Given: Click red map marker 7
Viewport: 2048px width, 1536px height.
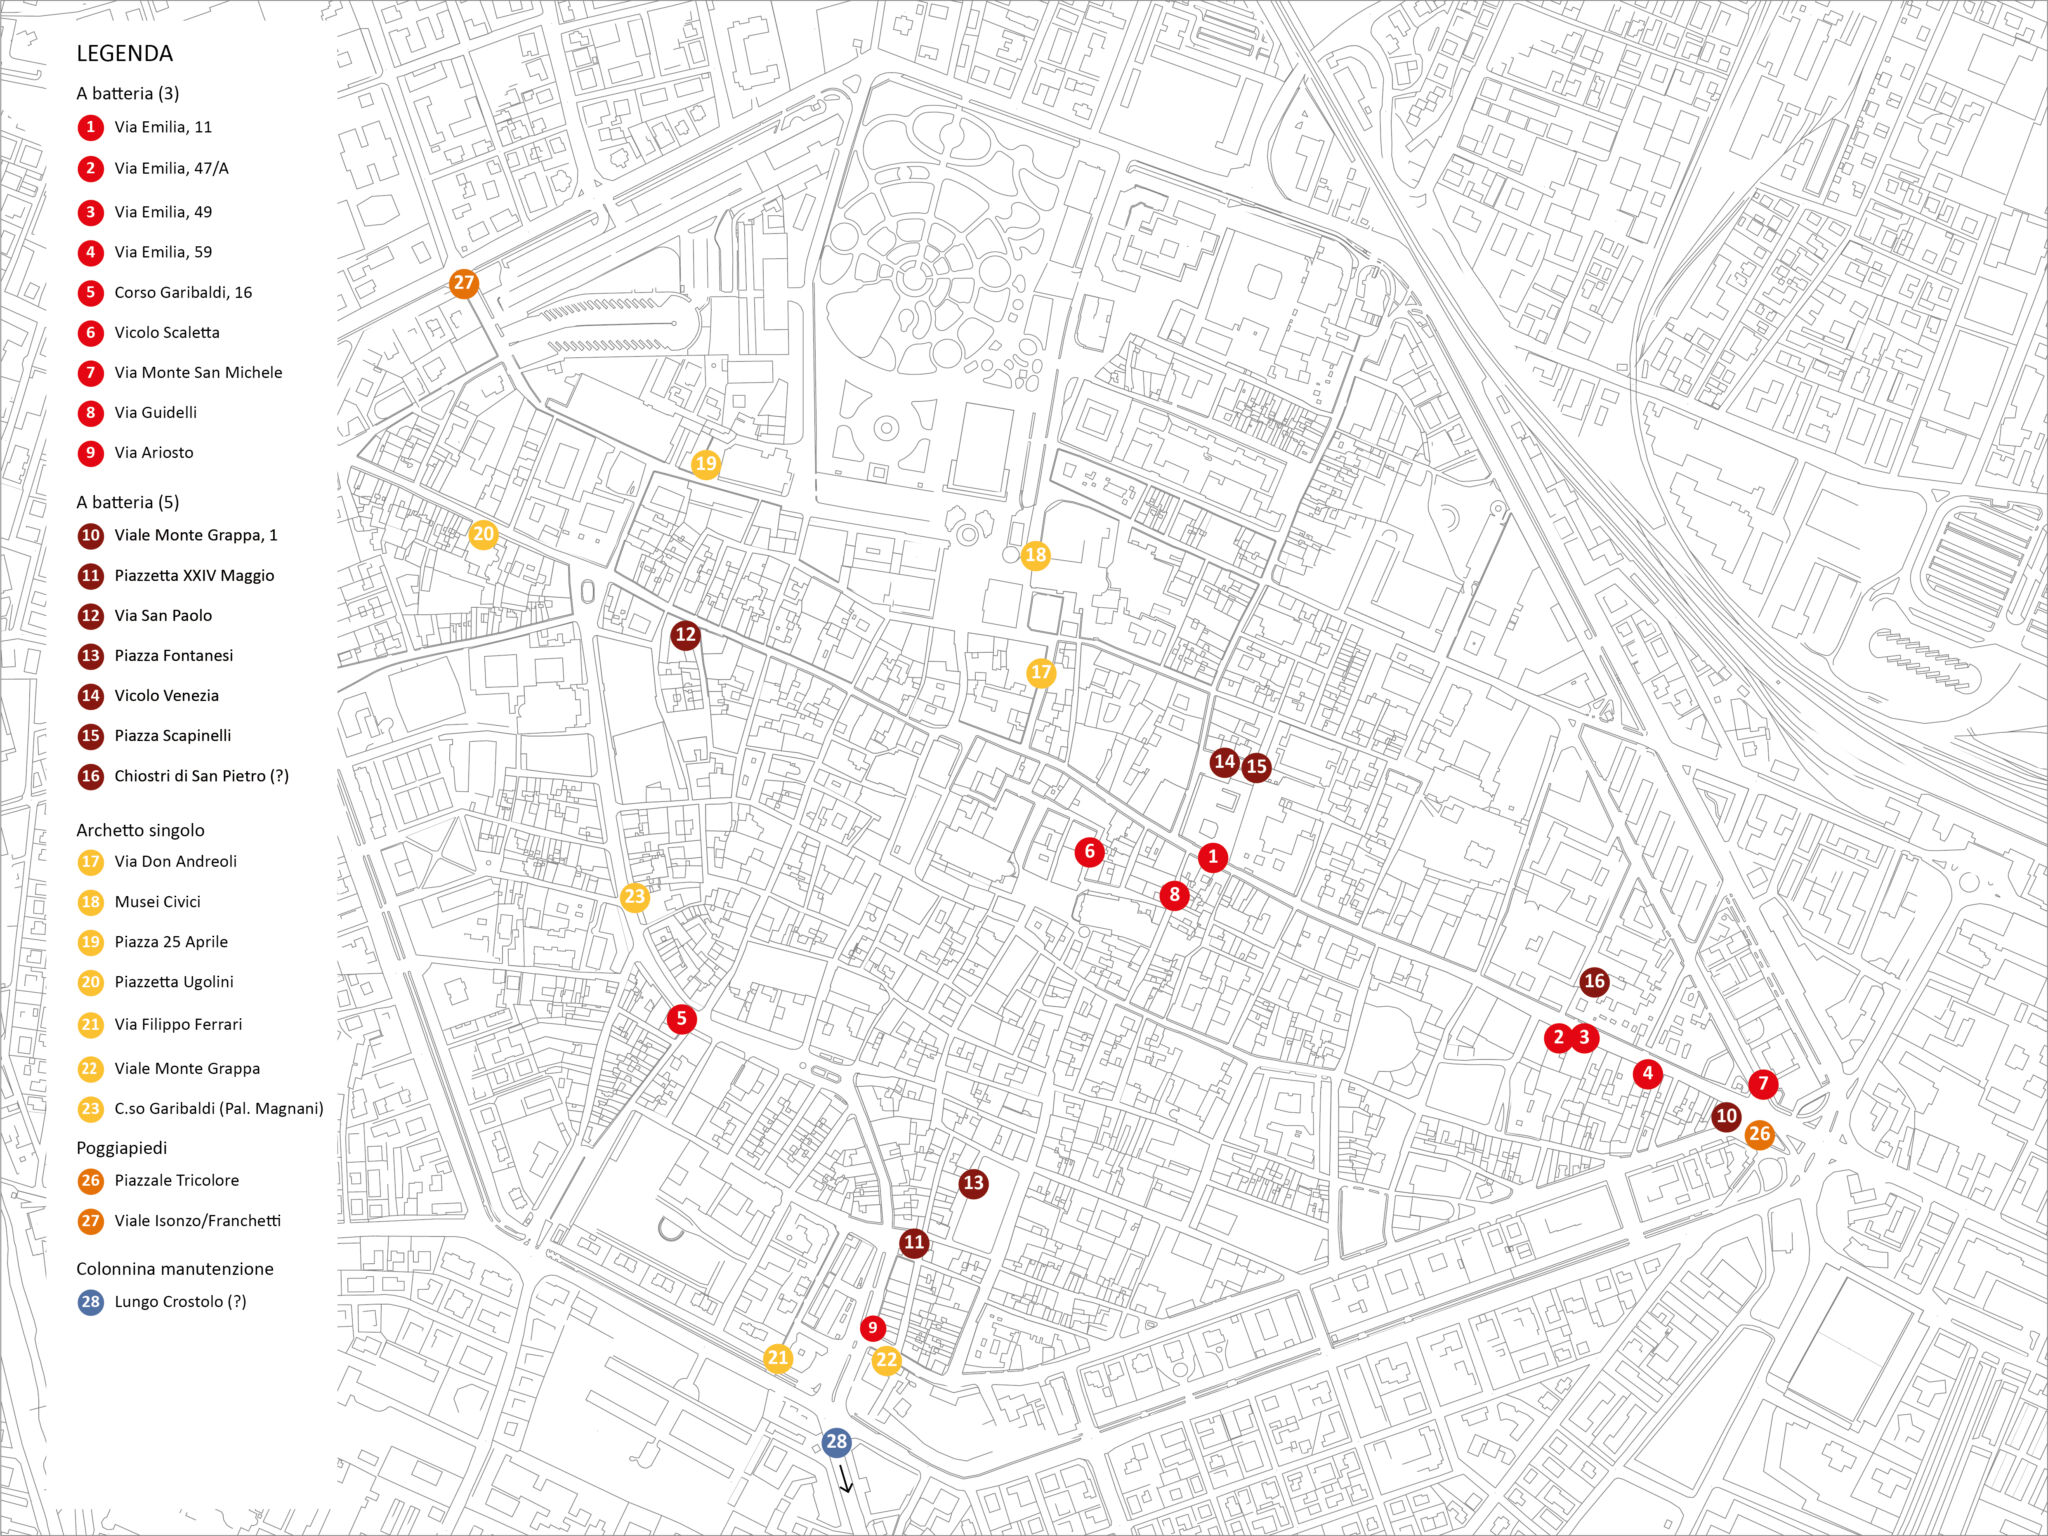Looking at the screenshot, I should 1763,1084.
